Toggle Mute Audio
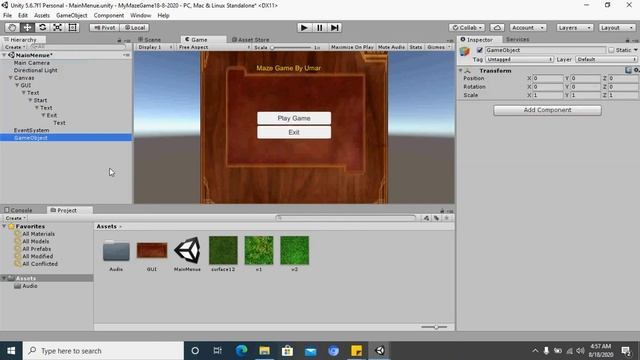The image size is (640, 360). (391, 47)
